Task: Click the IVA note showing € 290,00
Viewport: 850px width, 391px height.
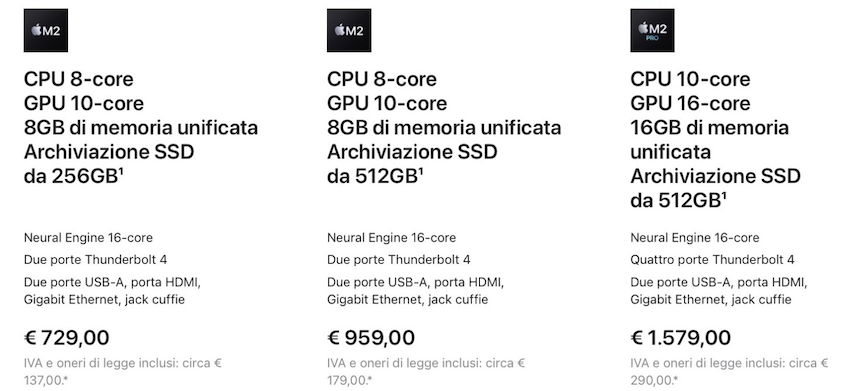Action: pos(729,371)
